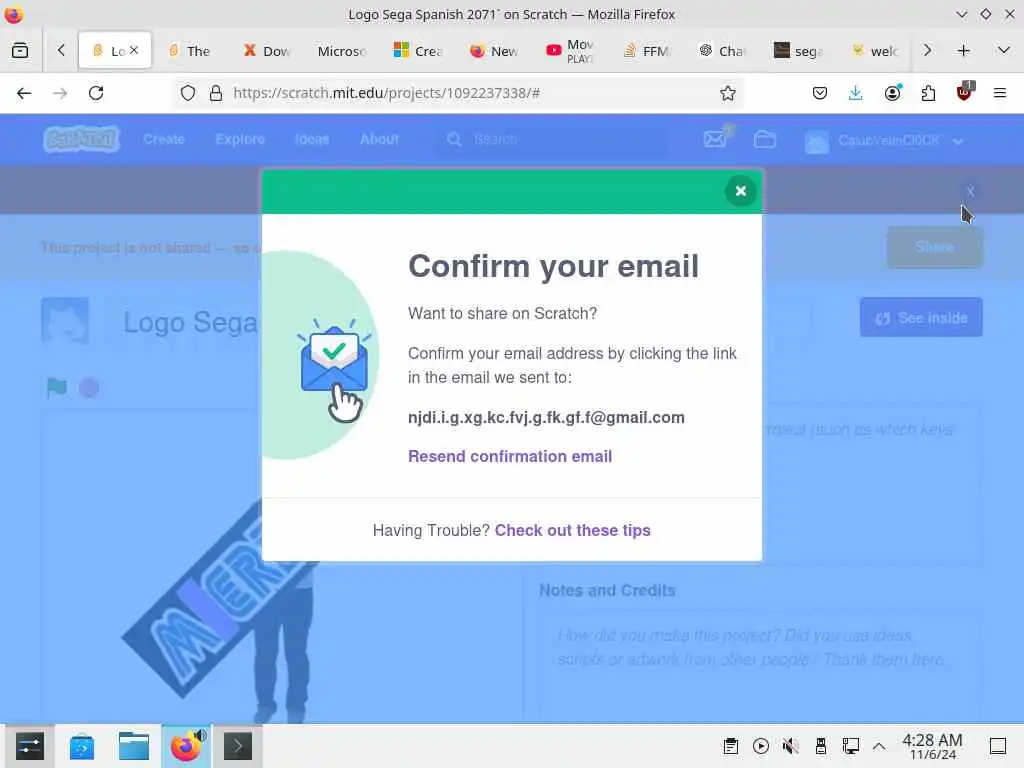Click the Notes and Credits text area
Screen dimensions: 1024x768
(x=759, y=666)
